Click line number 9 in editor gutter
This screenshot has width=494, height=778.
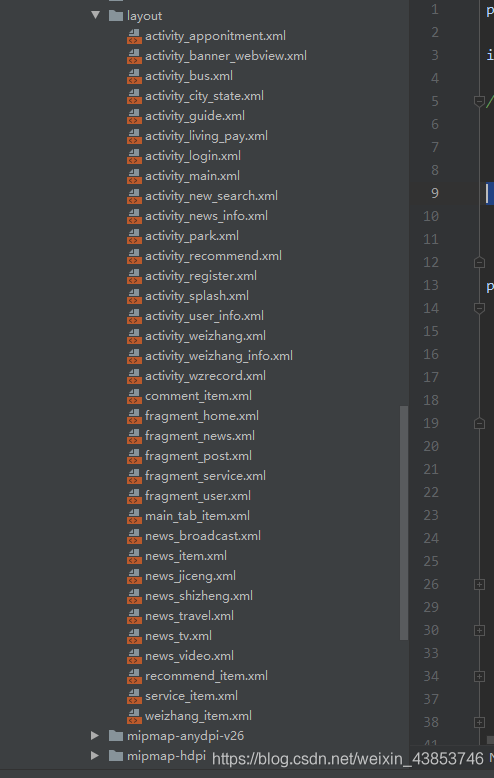(x=434, y=193)
